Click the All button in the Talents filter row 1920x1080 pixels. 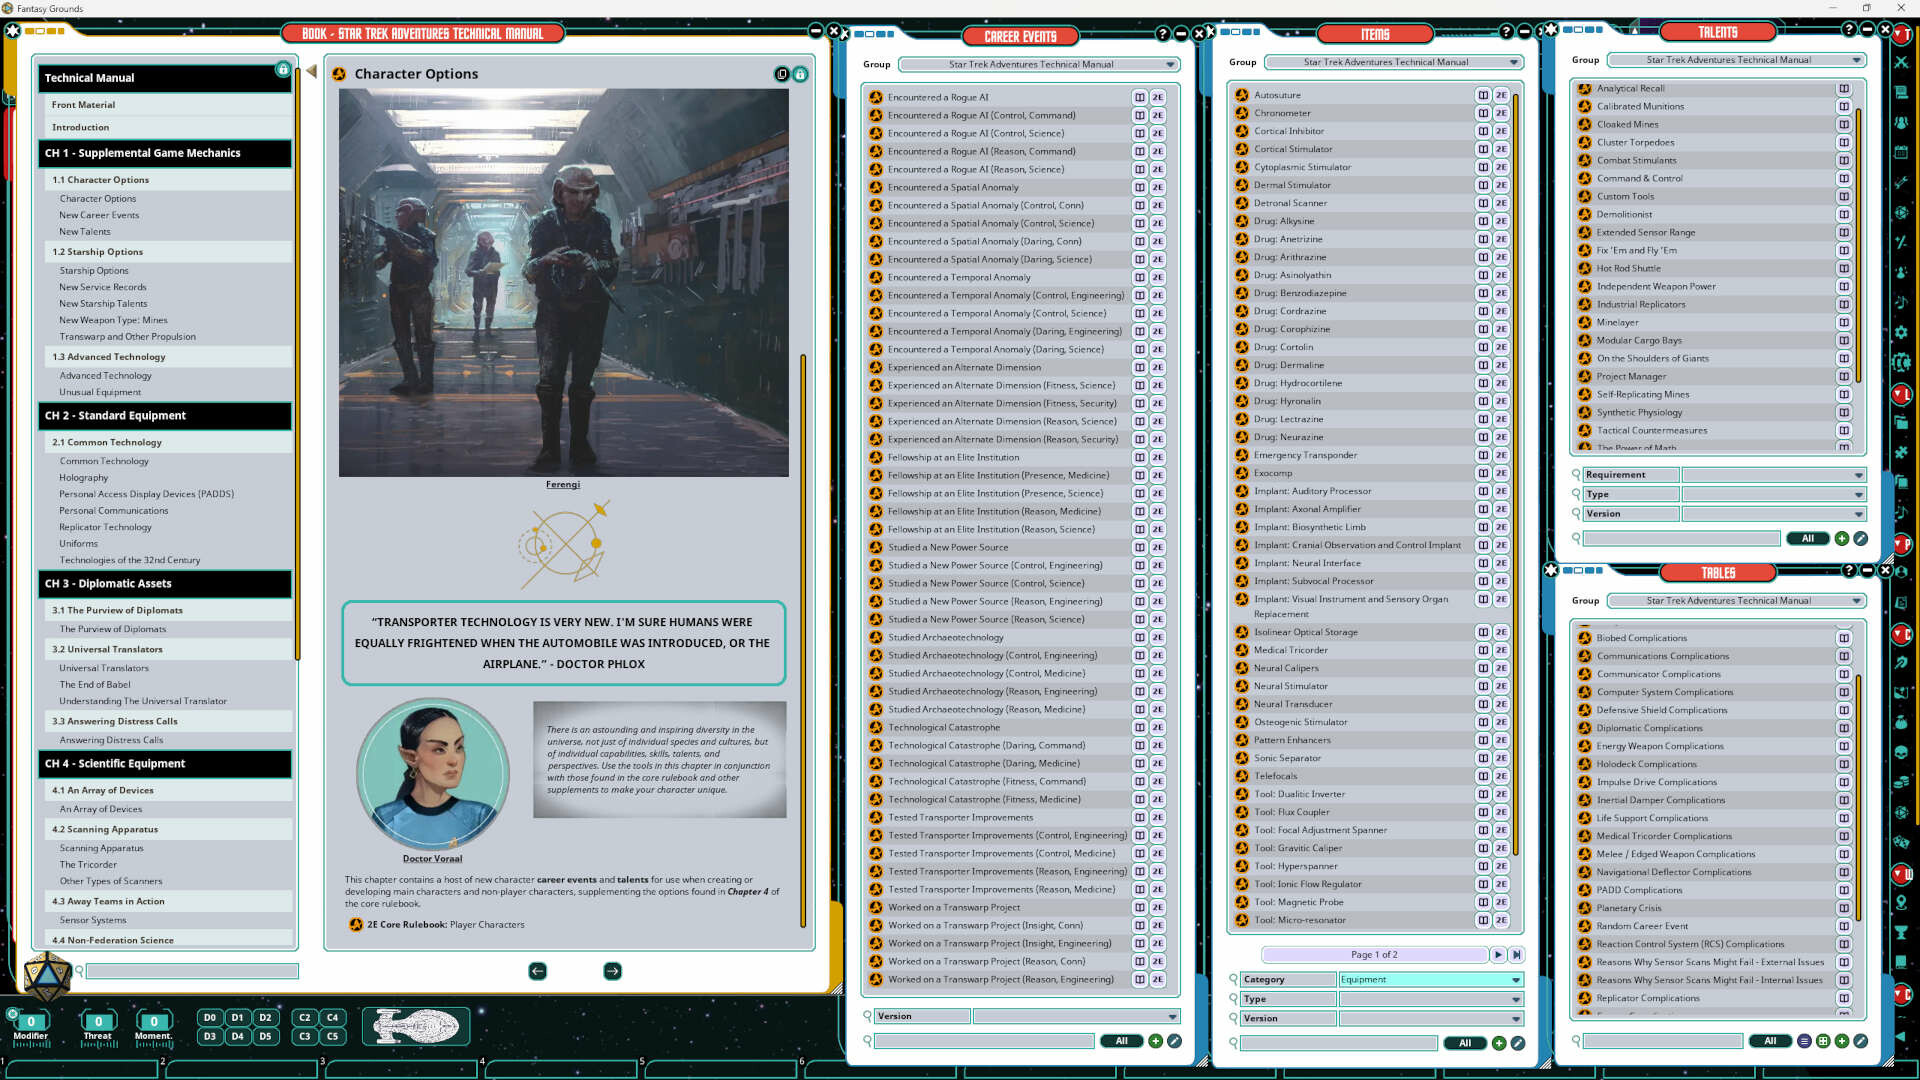coord(1808,538)
